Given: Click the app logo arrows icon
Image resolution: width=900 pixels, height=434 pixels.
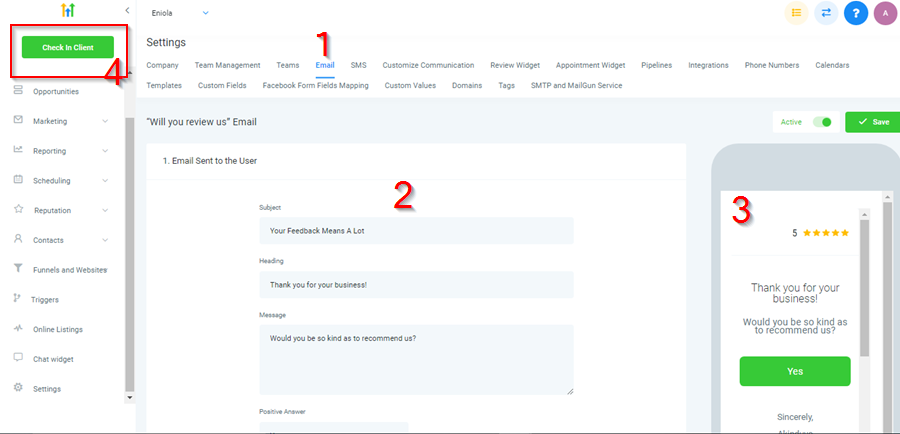Looking at the screenshot, I should 68,10.
